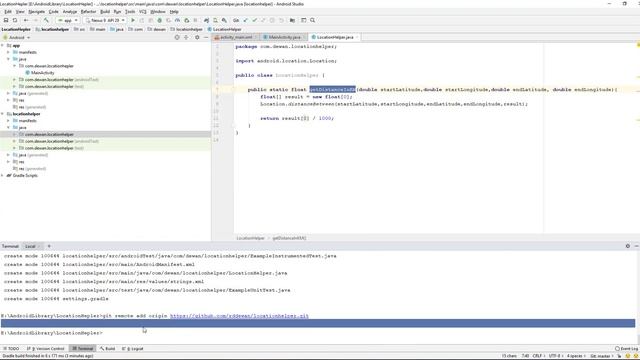Image resolution: width=640 pixels, height=360 pixels.
Task: Click getDistanceInKM in editor breadcrumb
Action: [x=289, y=238]
